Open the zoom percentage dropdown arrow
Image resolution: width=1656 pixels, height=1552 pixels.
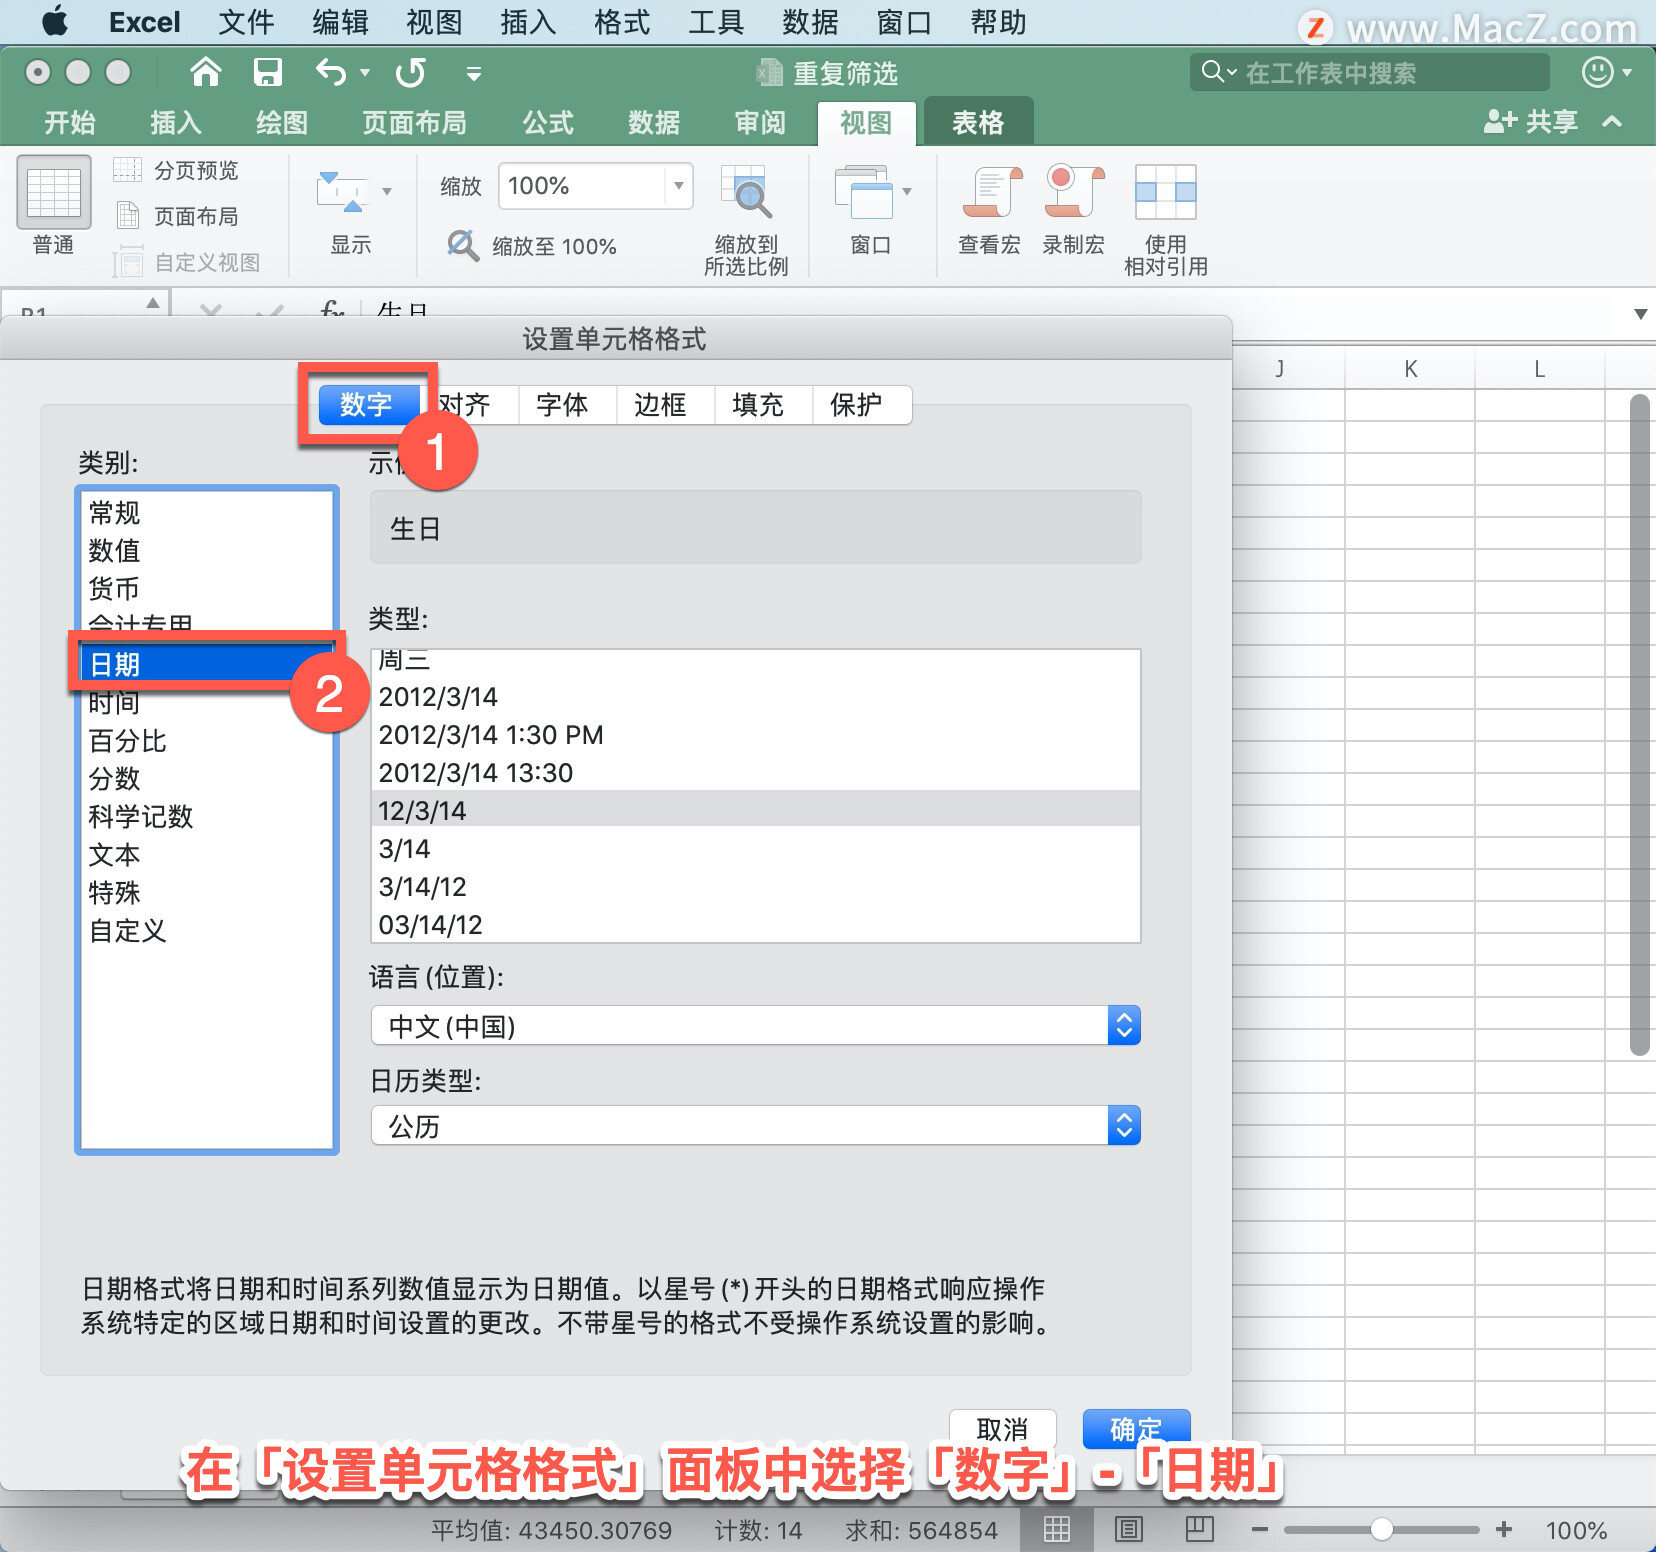click(x=679, y=186)
